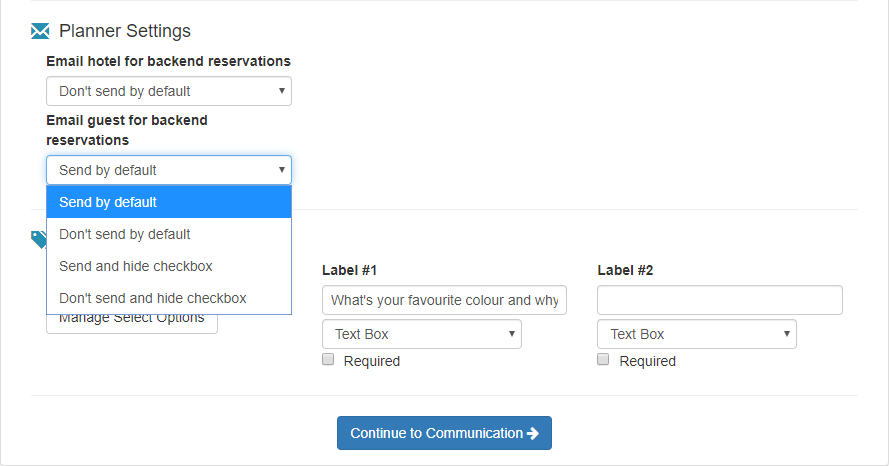Click the Planner Settings envelope icon

click(x=40, y=32)
